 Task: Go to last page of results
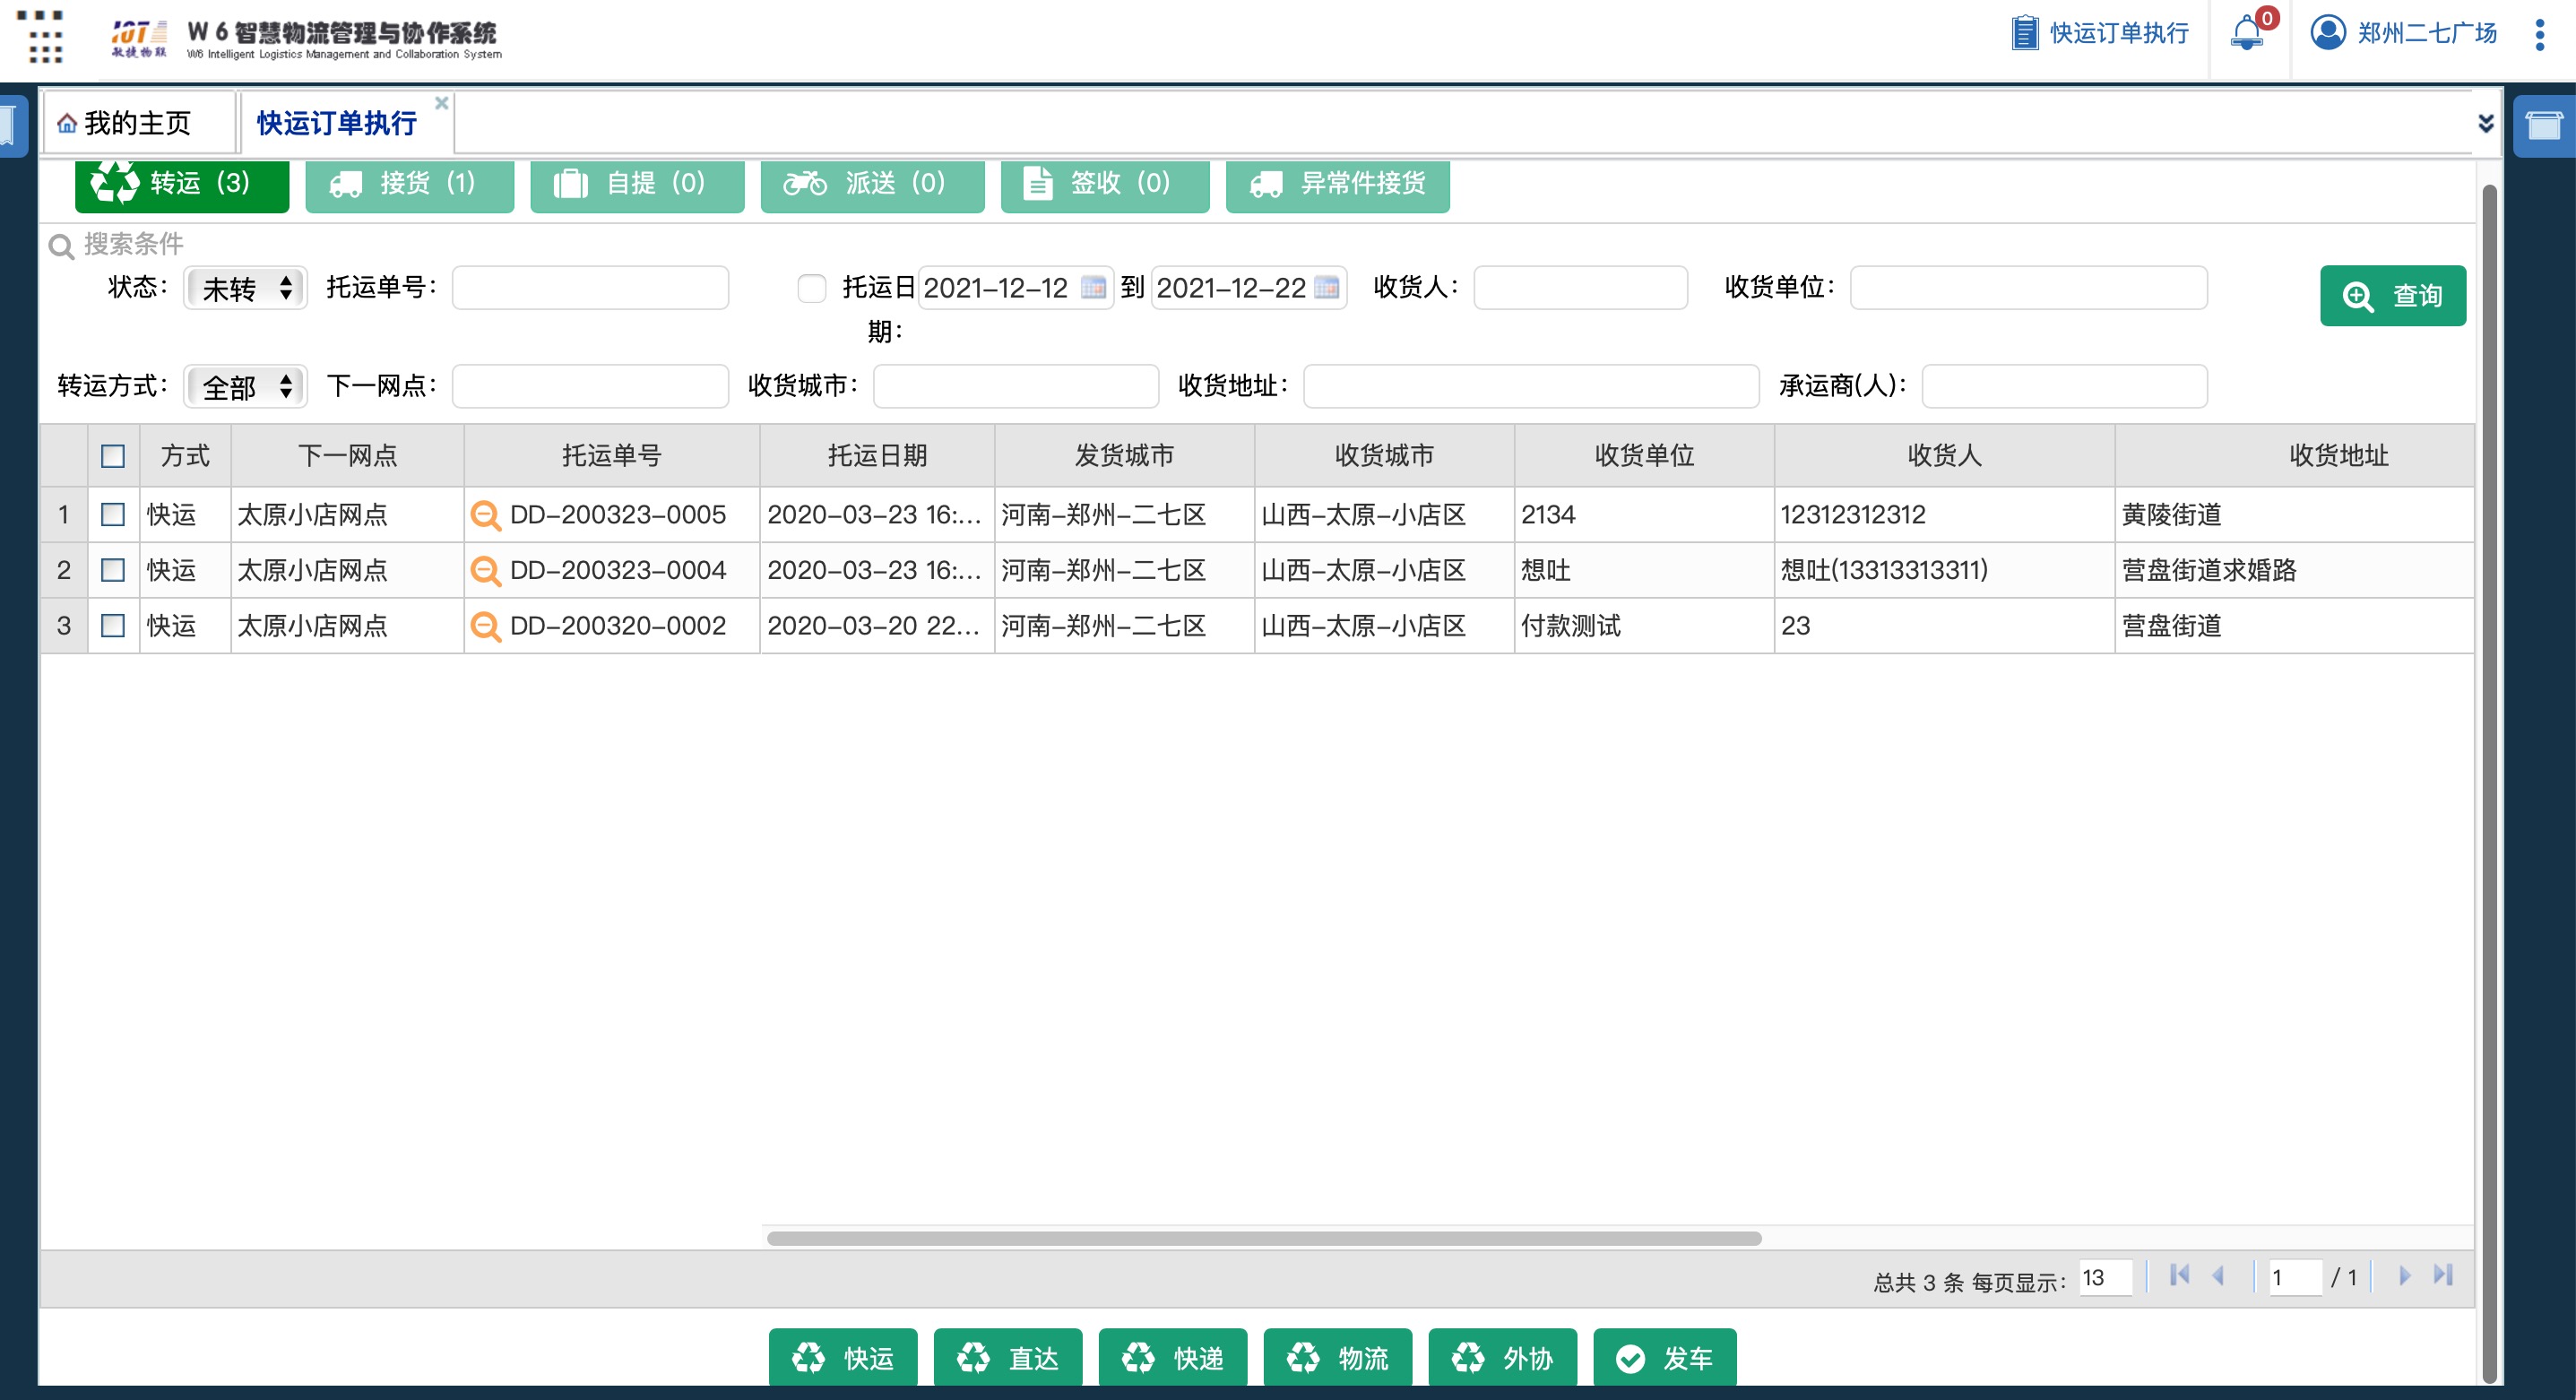point(2443,1275)
